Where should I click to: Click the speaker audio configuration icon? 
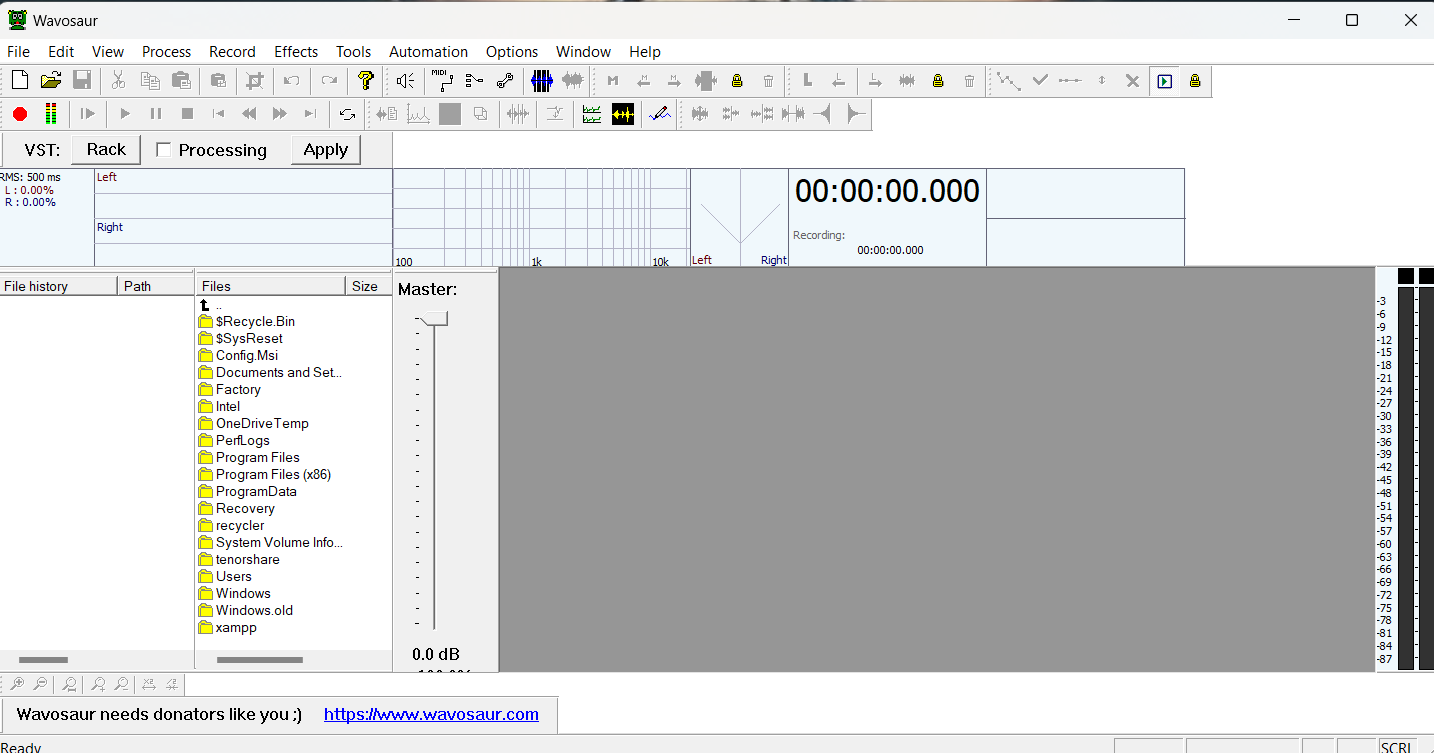click(x=405, y=81)
